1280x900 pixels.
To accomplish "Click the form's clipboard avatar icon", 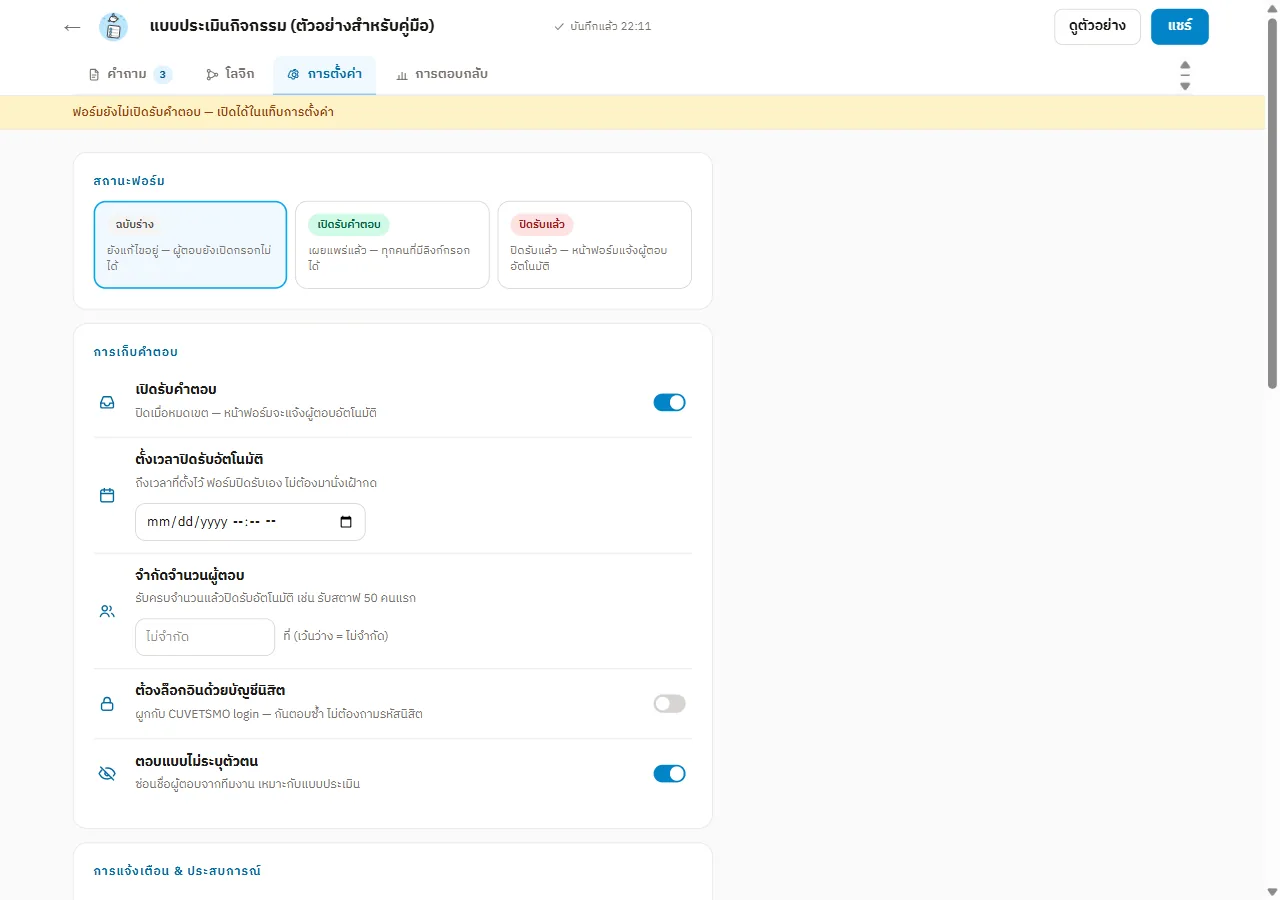I will pyautogui.click(x=114, y=27).
